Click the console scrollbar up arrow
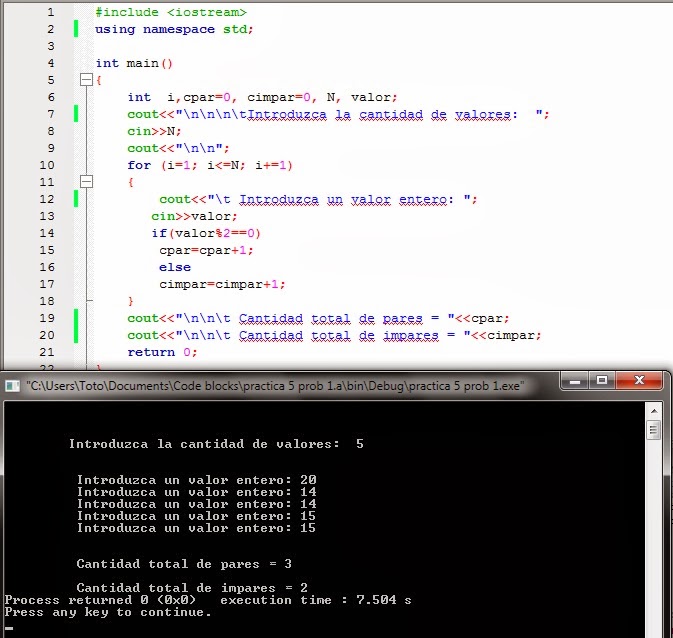The width and height of the screenshot is (673, 638). 654,411
